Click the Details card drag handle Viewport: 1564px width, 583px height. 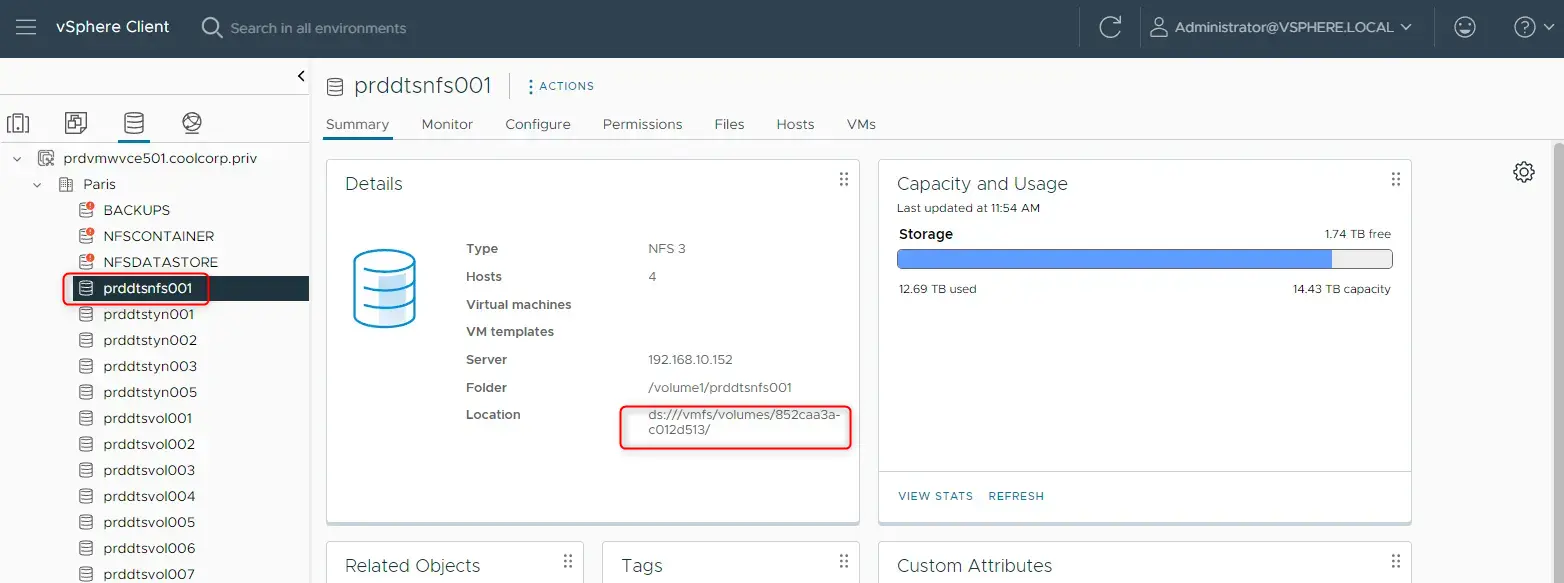(844, 179)
